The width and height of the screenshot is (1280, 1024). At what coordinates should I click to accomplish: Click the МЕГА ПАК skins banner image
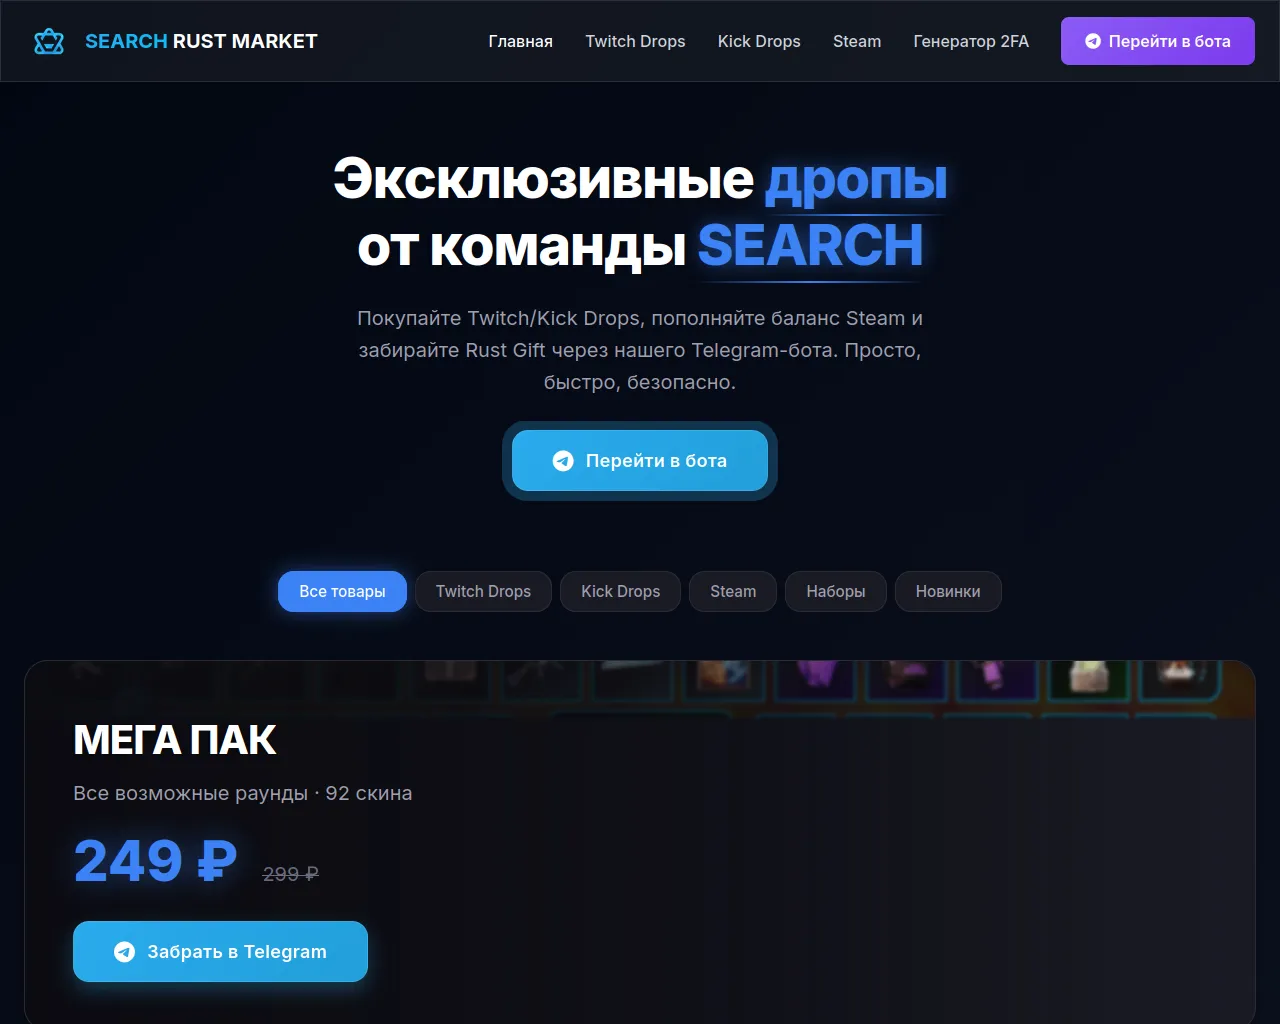tap(640, 689)
